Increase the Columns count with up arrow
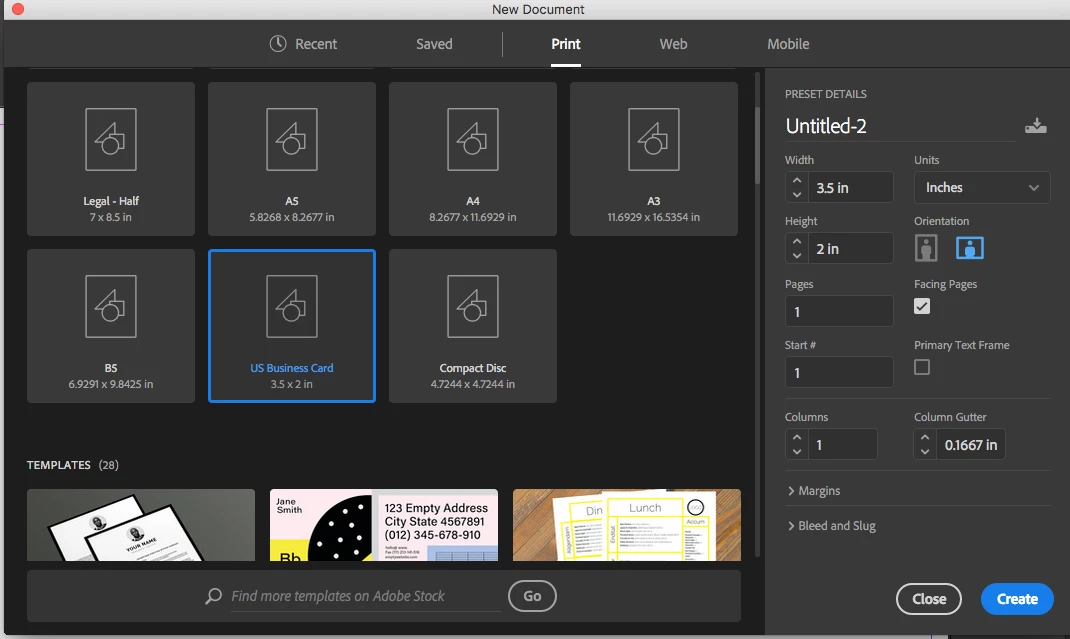This screenshot has height=639, width=1070. click(x=797, y=438)
